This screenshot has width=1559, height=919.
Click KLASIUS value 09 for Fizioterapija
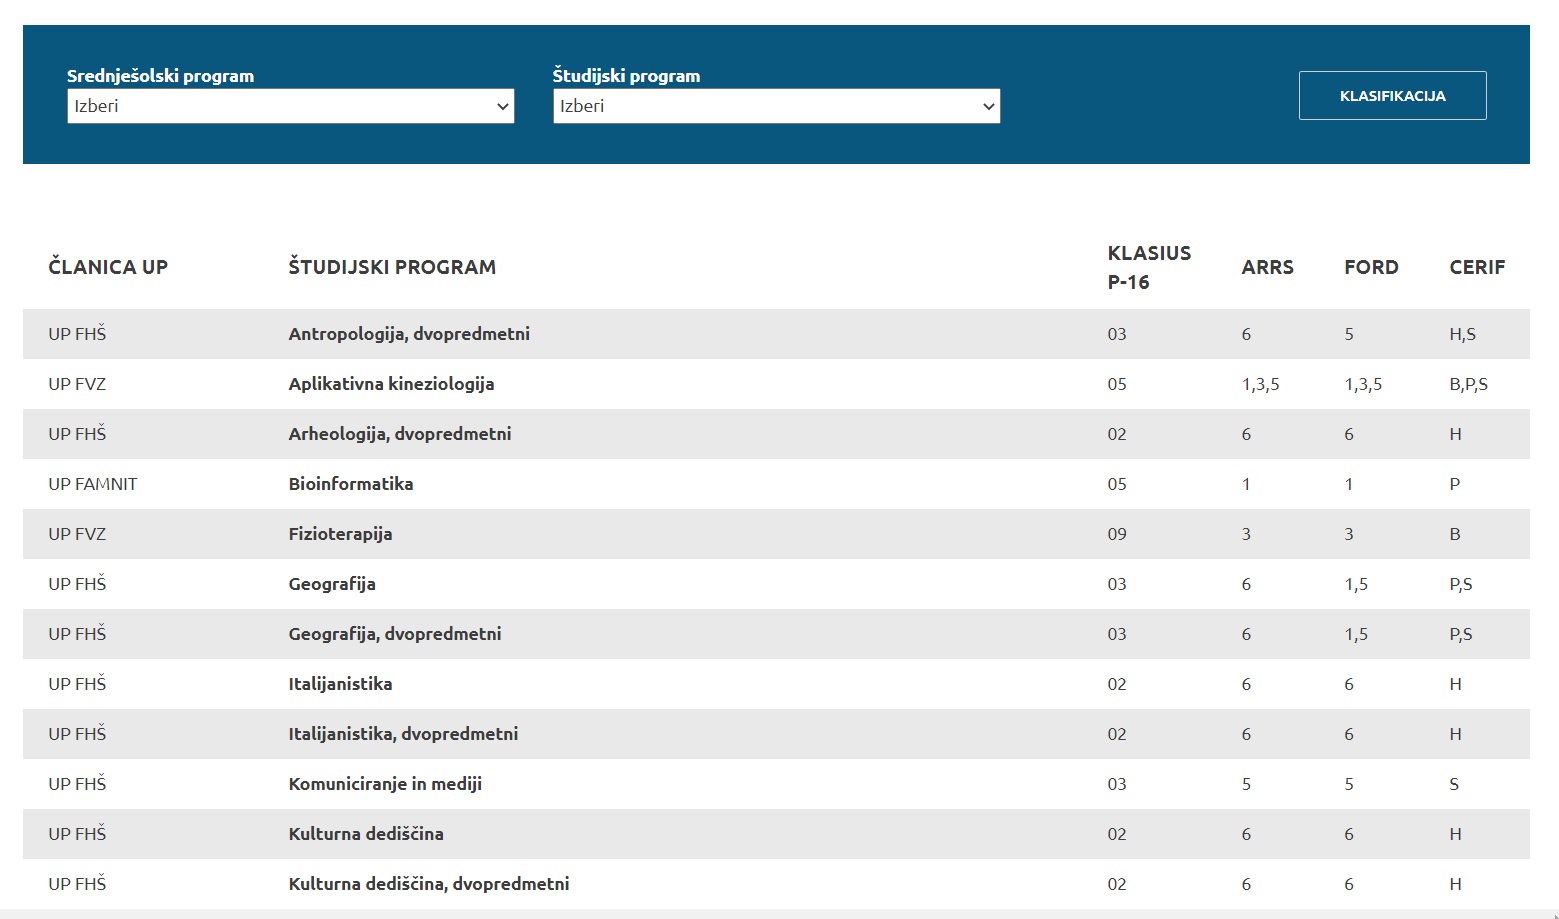(x=1117, y=534)
